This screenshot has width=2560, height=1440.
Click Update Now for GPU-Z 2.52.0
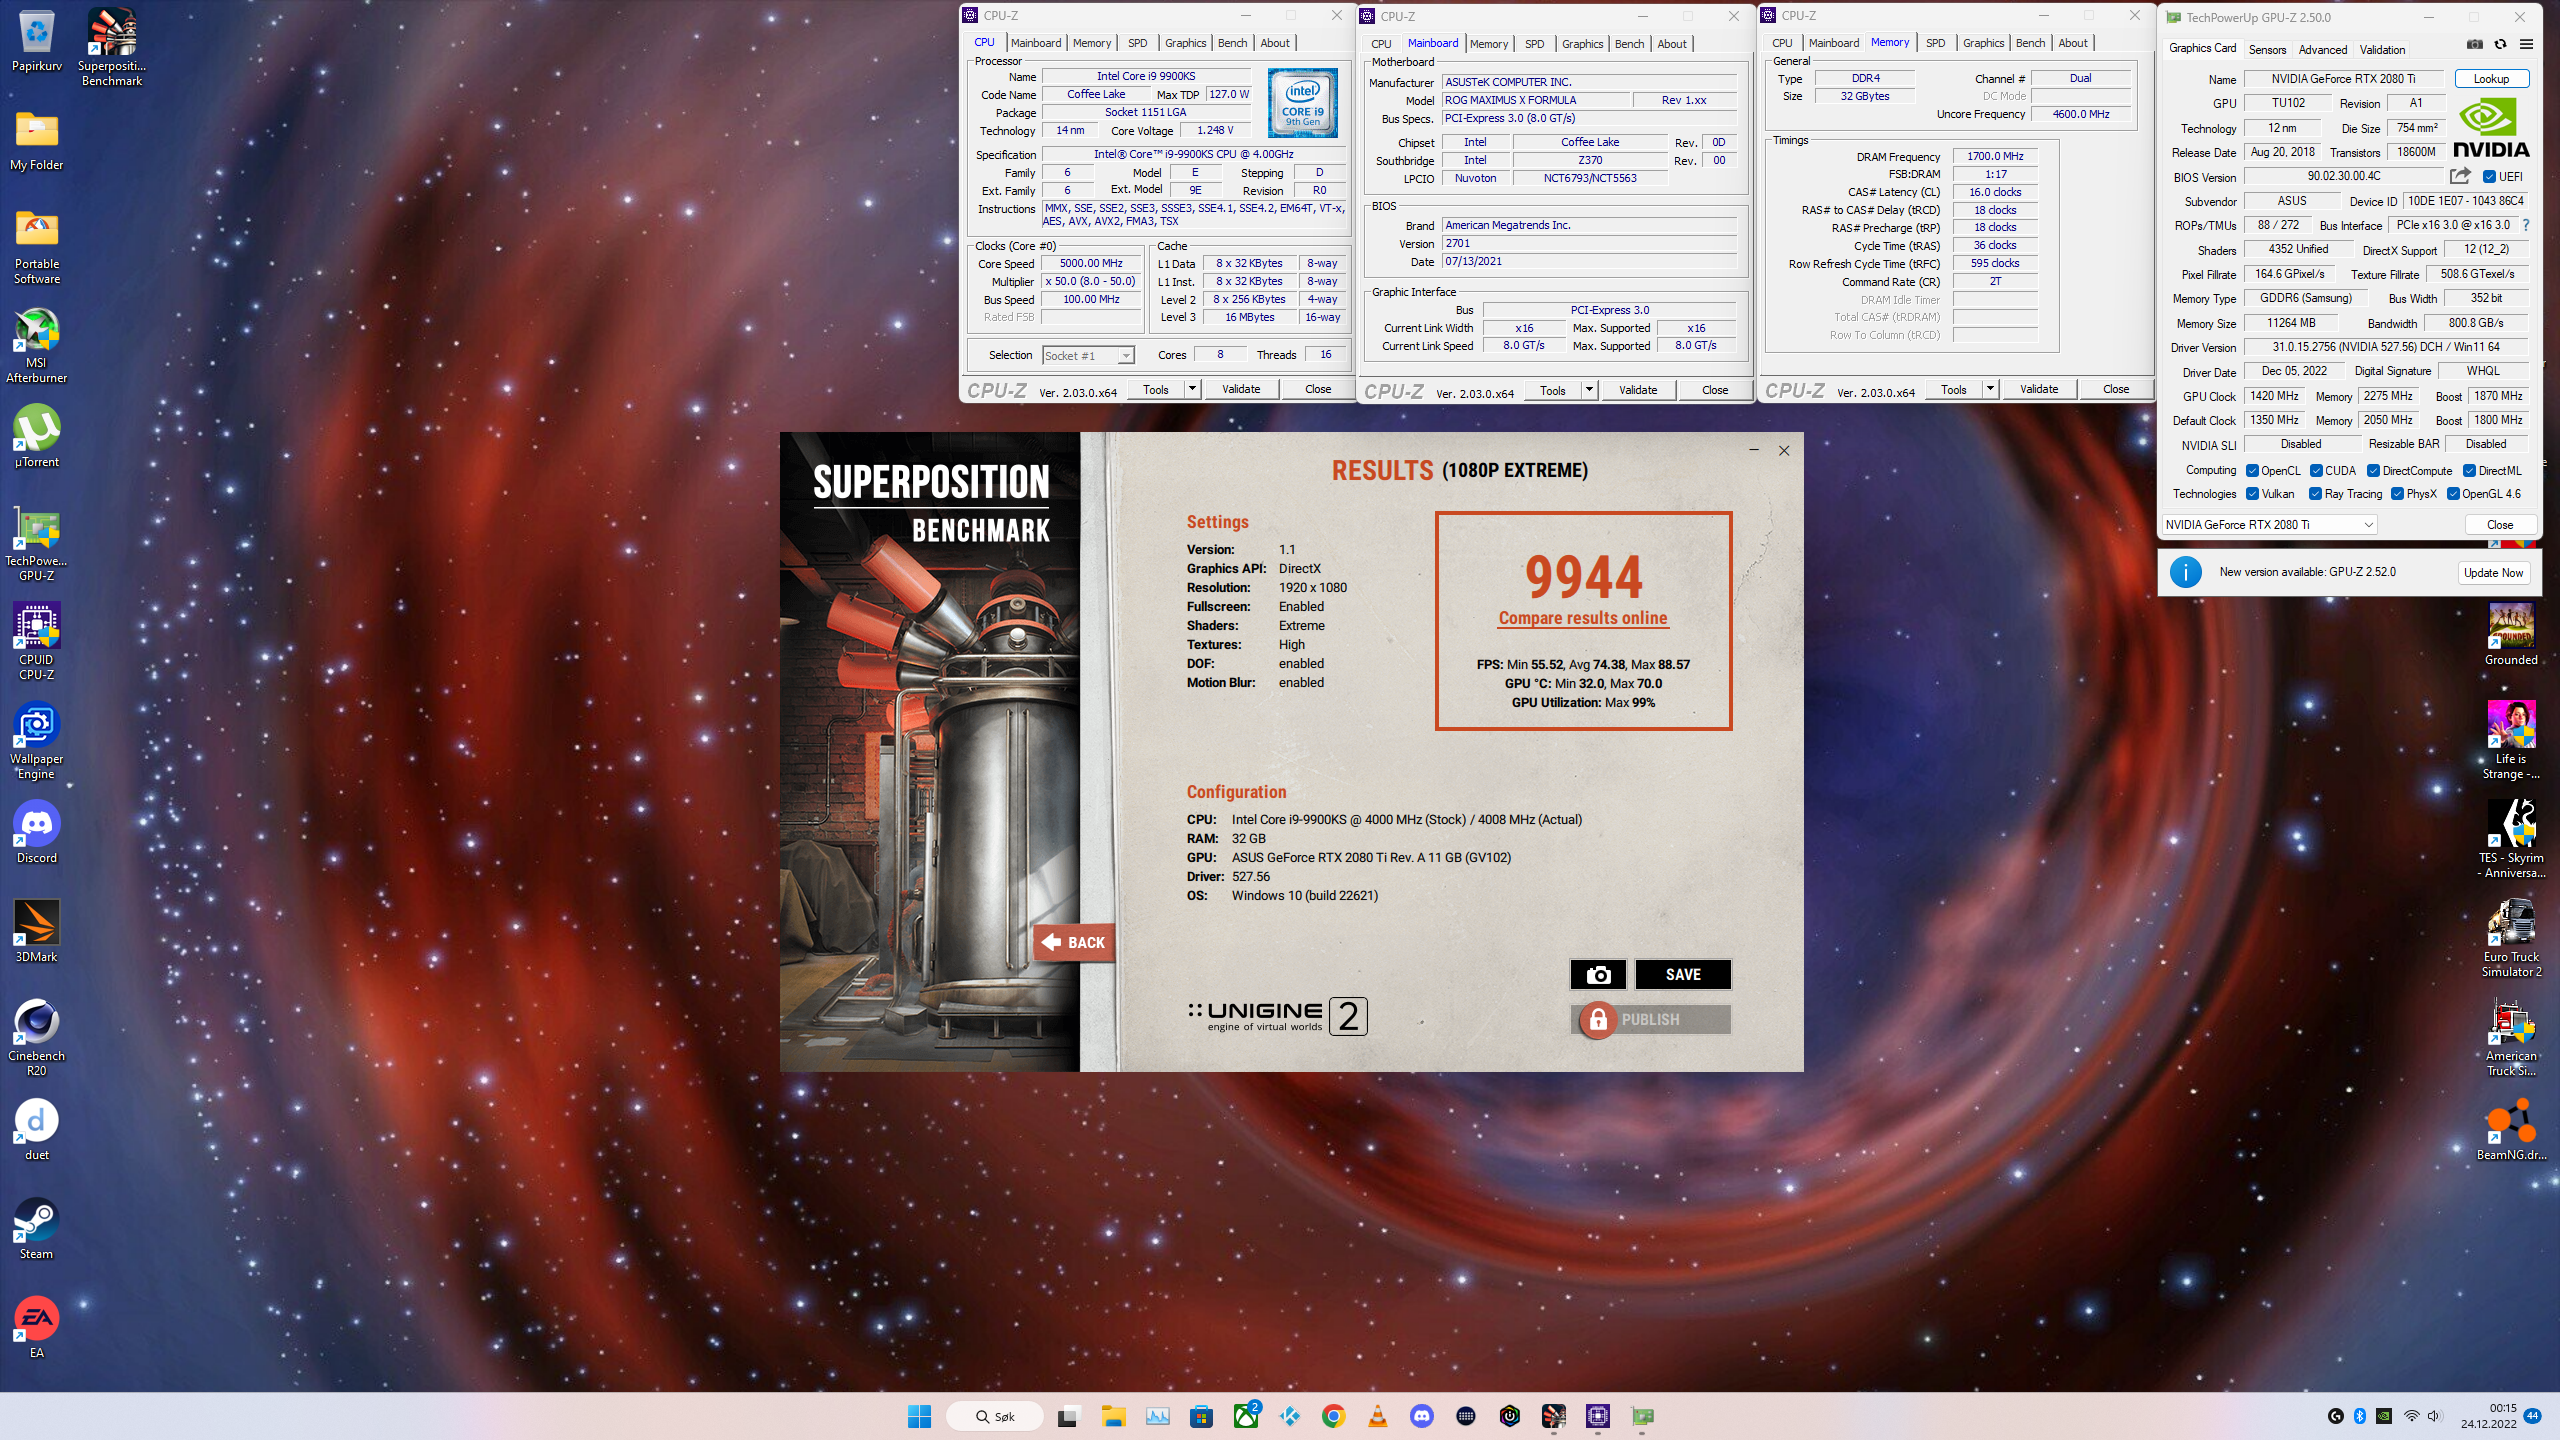(x=2493, y=572)
